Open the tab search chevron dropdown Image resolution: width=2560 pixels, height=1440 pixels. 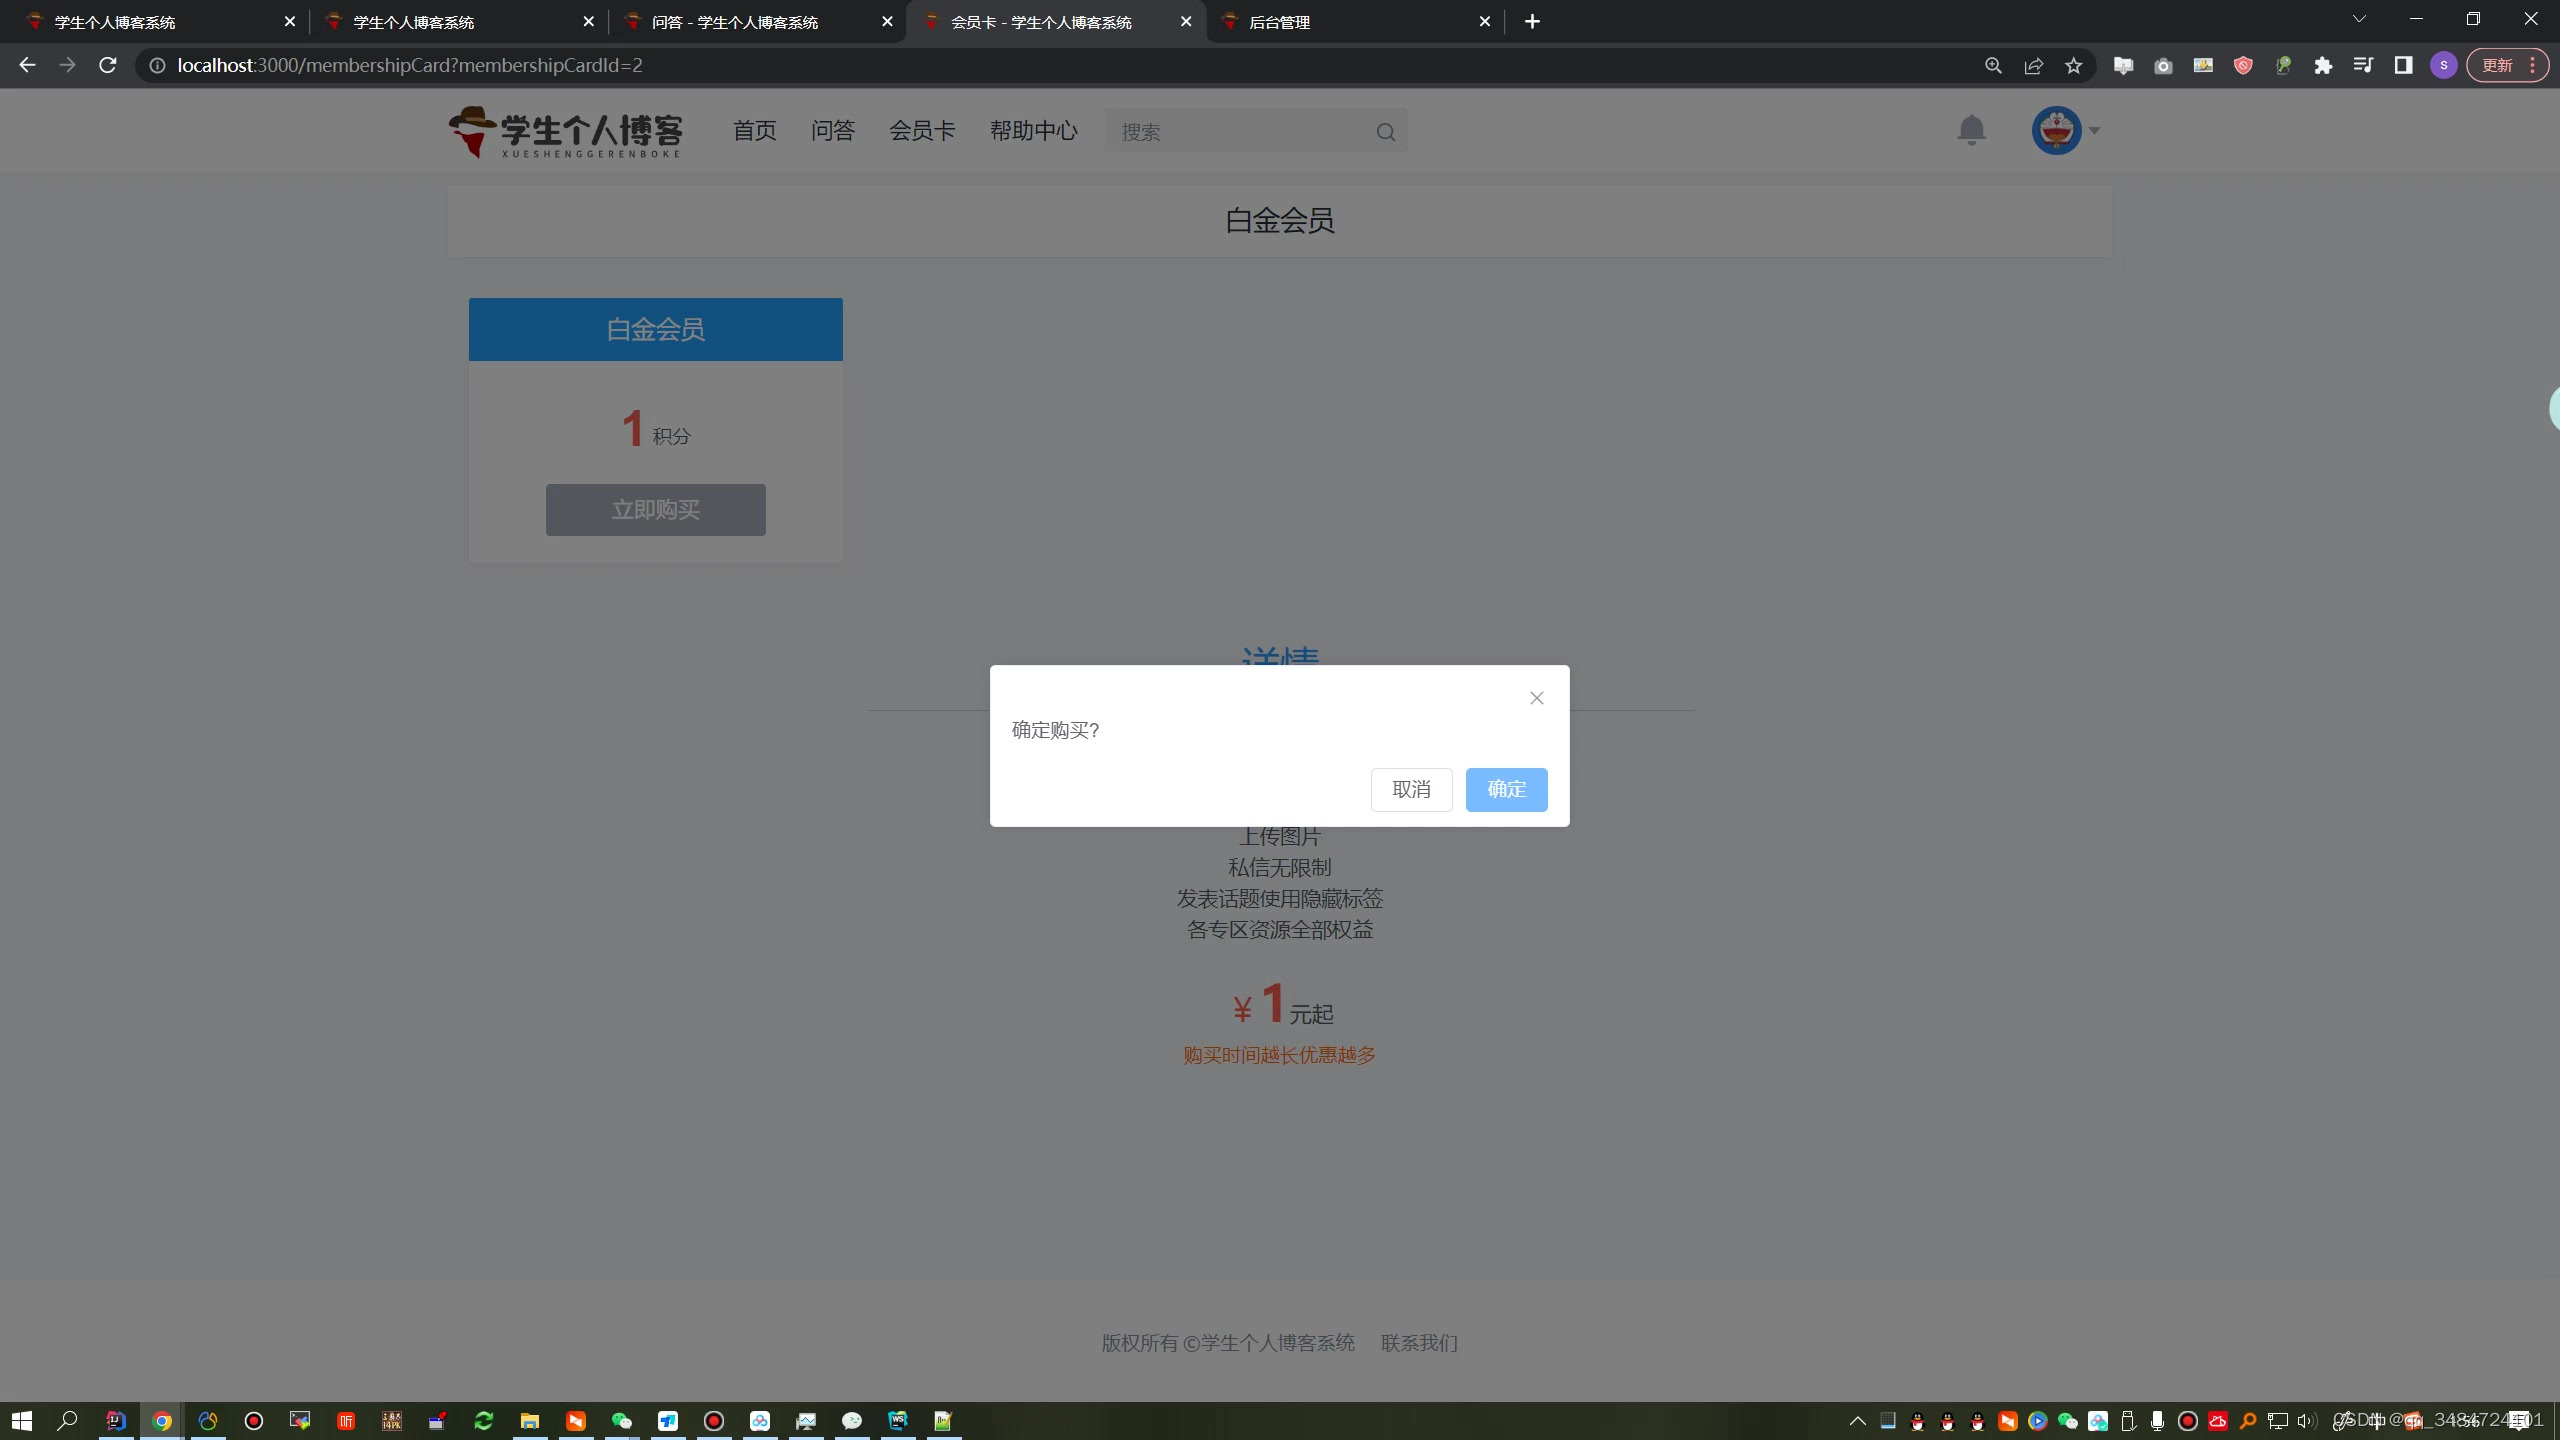coord(2359,20)
